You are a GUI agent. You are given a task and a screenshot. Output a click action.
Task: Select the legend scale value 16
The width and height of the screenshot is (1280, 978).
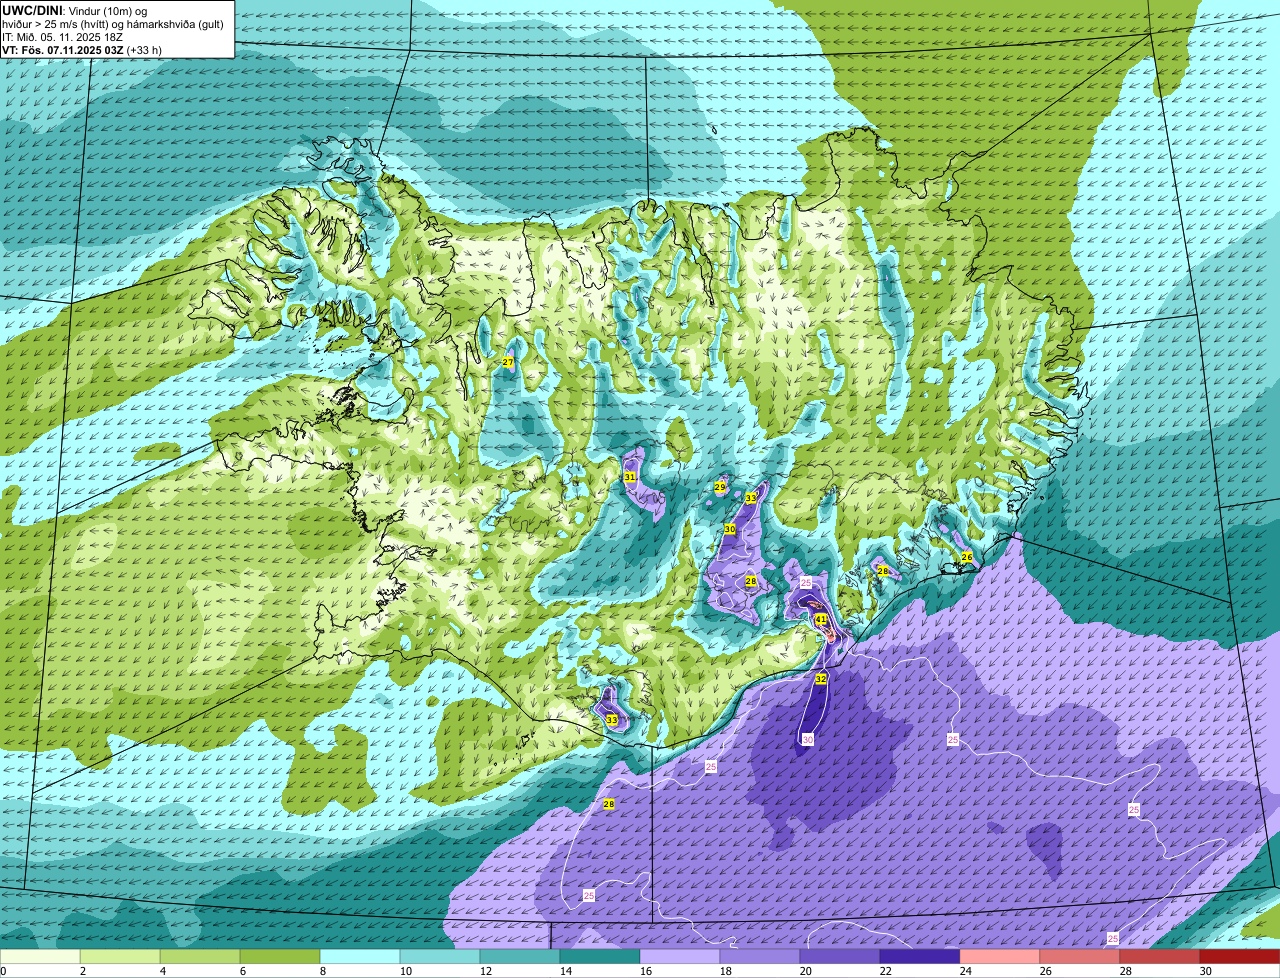click(646, 971)
